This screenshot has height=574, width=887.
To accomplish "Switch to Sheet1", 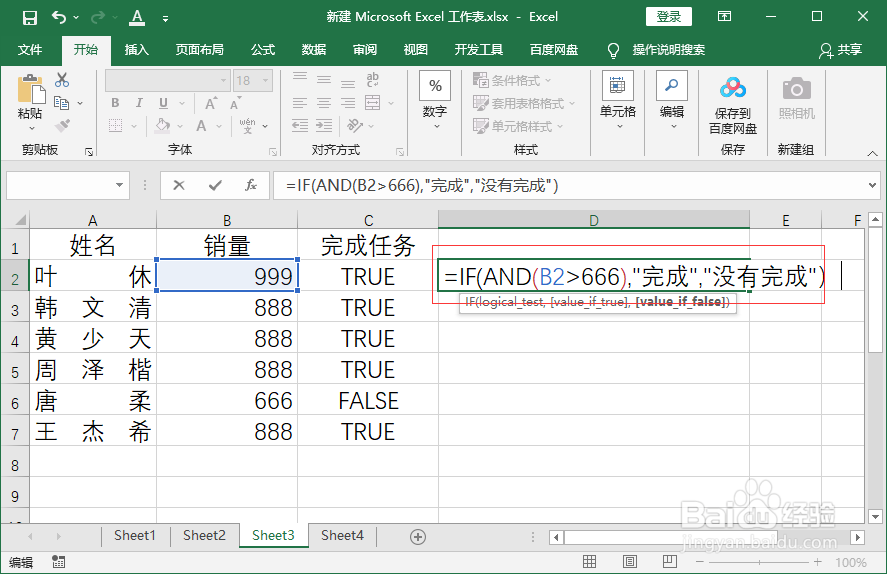I will [x=135, y=535].
